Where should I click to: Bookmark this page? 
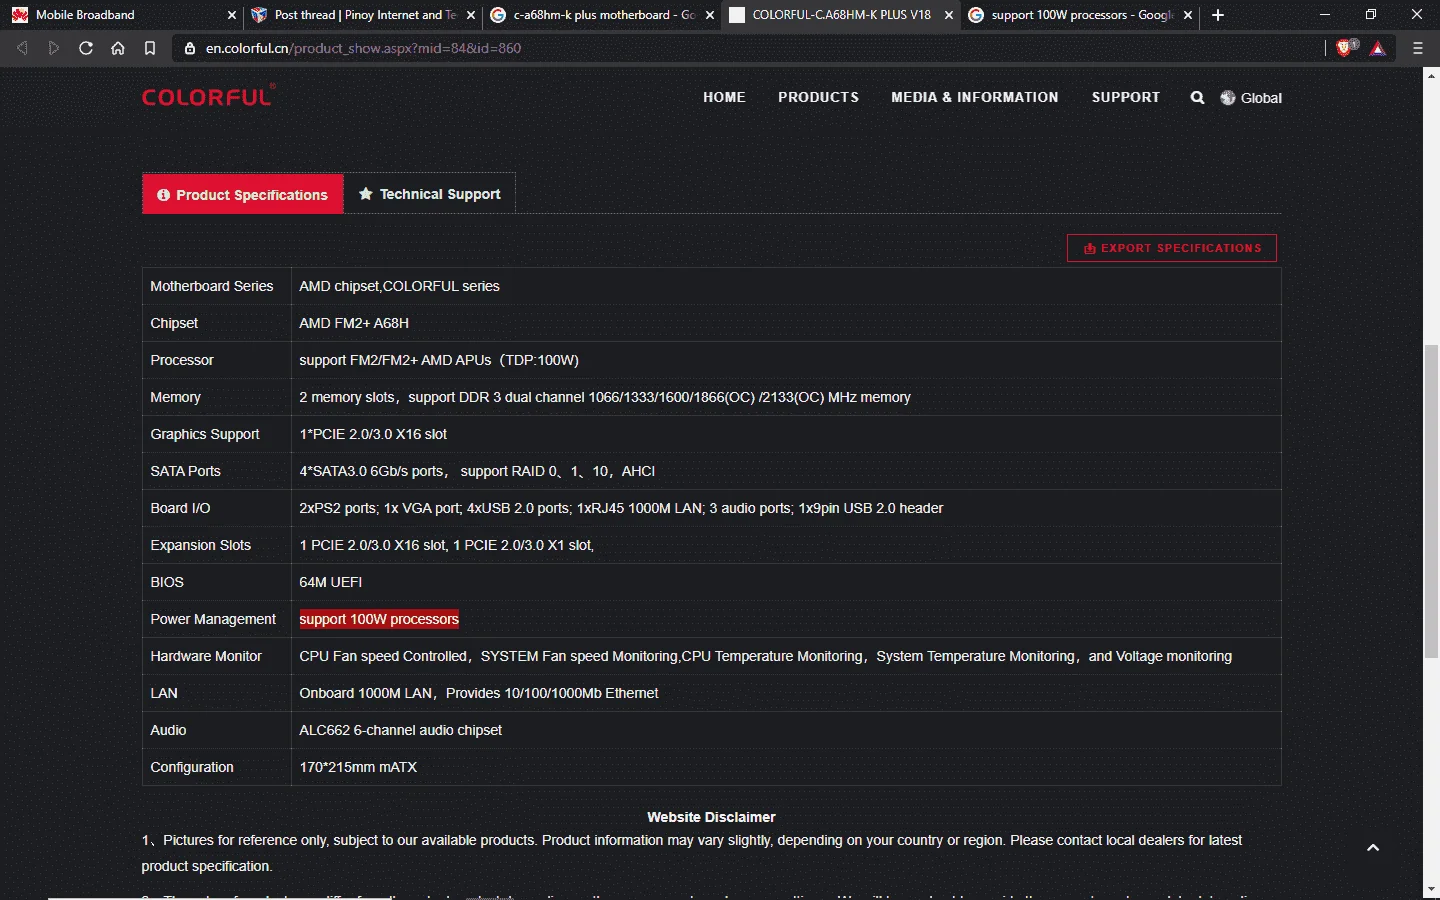click(x=150, y=48)
